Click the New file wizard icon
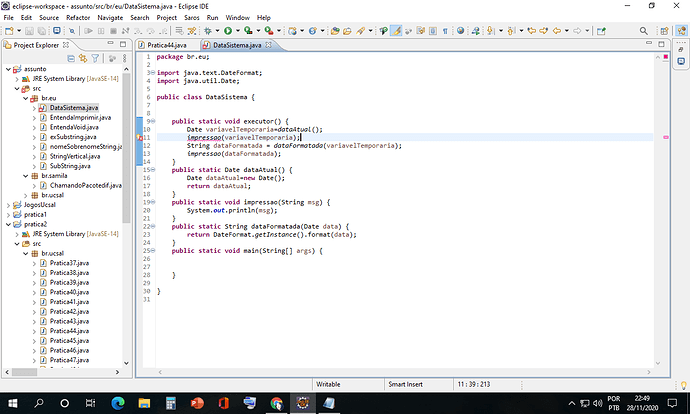The height and width of the screenshot is (414, 690). pyautogui.click(x=9, y=31)
